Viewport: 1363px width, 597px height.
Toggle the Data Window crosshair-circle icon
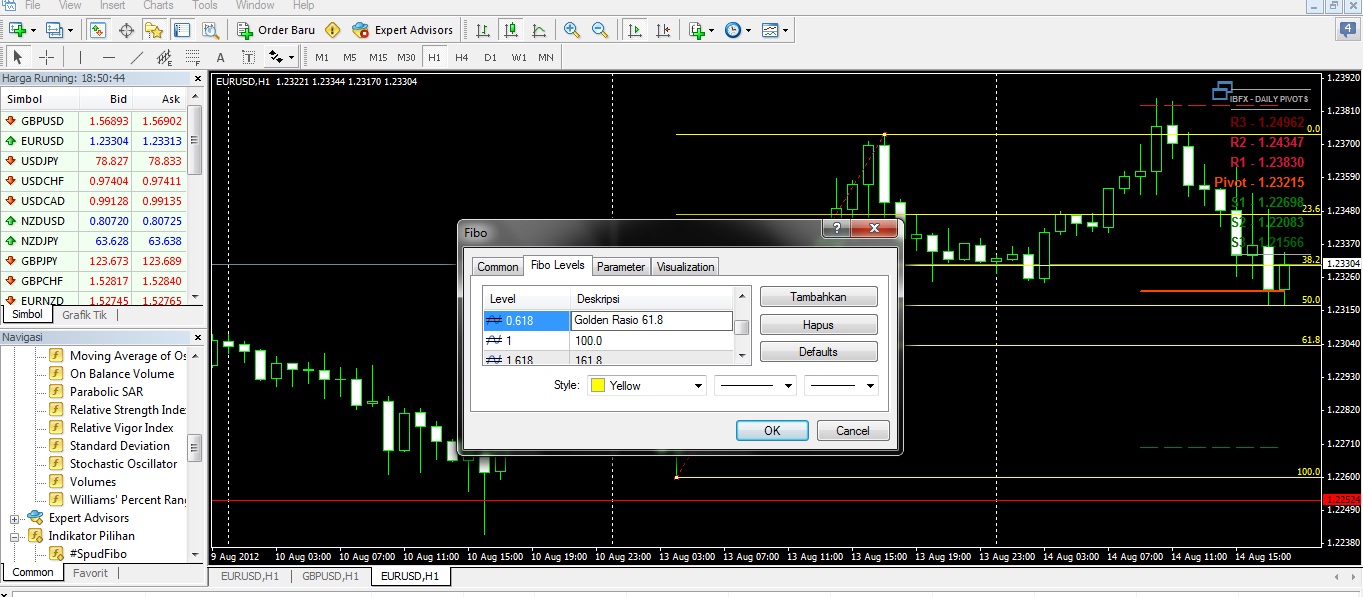(x=126, y=30)
